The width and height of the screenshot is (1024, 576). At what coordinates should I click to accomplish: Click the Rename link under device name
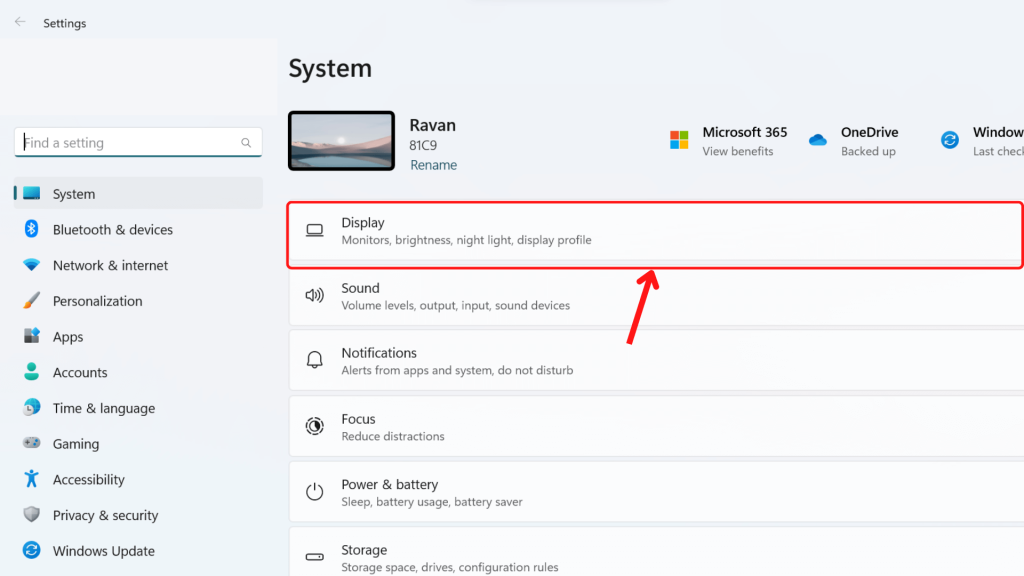click(434, 165)
